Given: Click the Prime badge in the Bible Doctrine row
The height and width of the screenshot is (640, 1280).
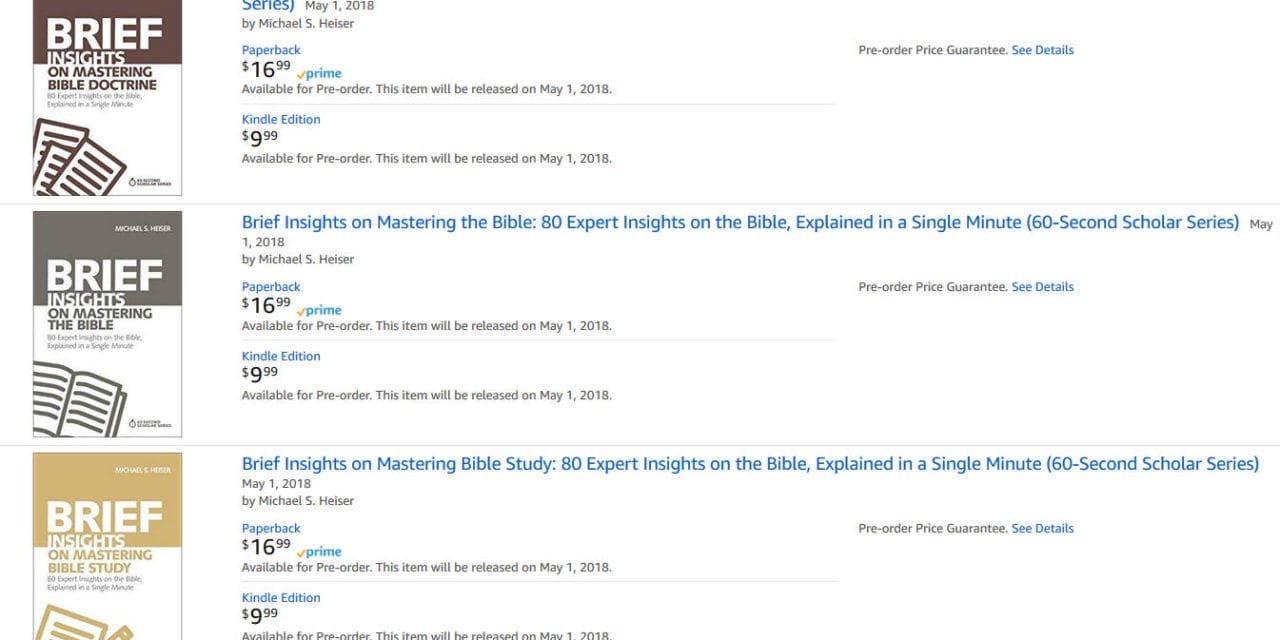Looking at the screenshot, I should click(x=319, y=73).
